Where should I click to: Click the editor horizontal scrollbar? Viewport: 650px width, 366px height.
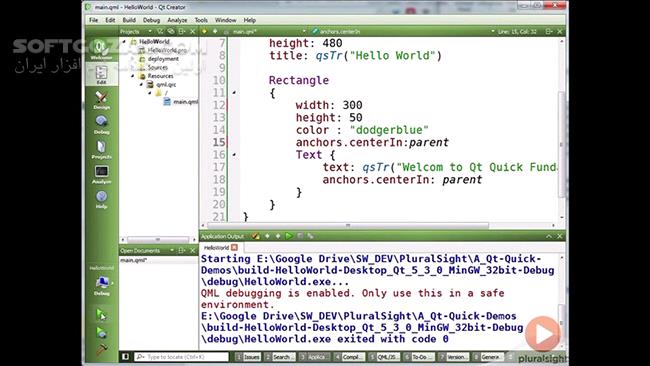(x=347, y=225)
